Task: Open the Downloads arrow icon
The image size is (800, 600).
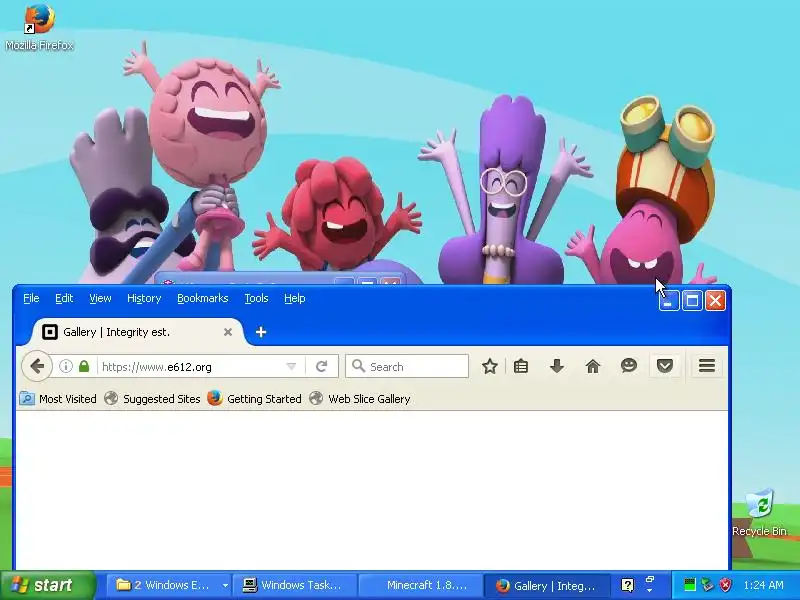Action: [x=557, y=366]
